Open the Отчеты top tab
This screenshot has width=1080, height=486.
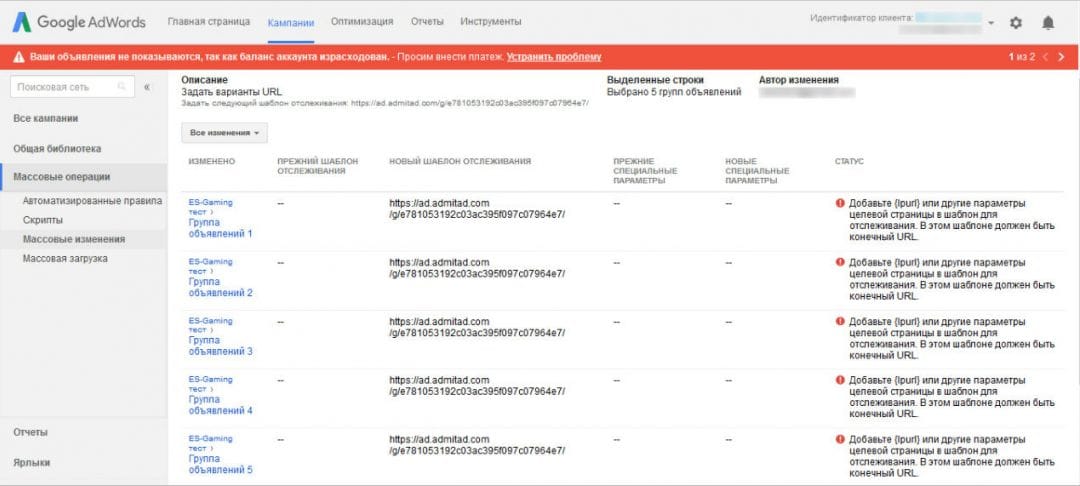click(427, 22)
